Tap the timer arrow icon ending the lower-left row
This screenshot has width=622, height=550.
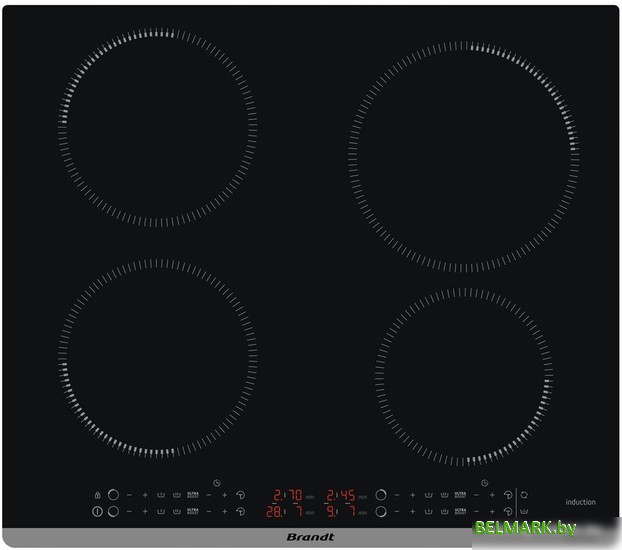click(241, 511)
